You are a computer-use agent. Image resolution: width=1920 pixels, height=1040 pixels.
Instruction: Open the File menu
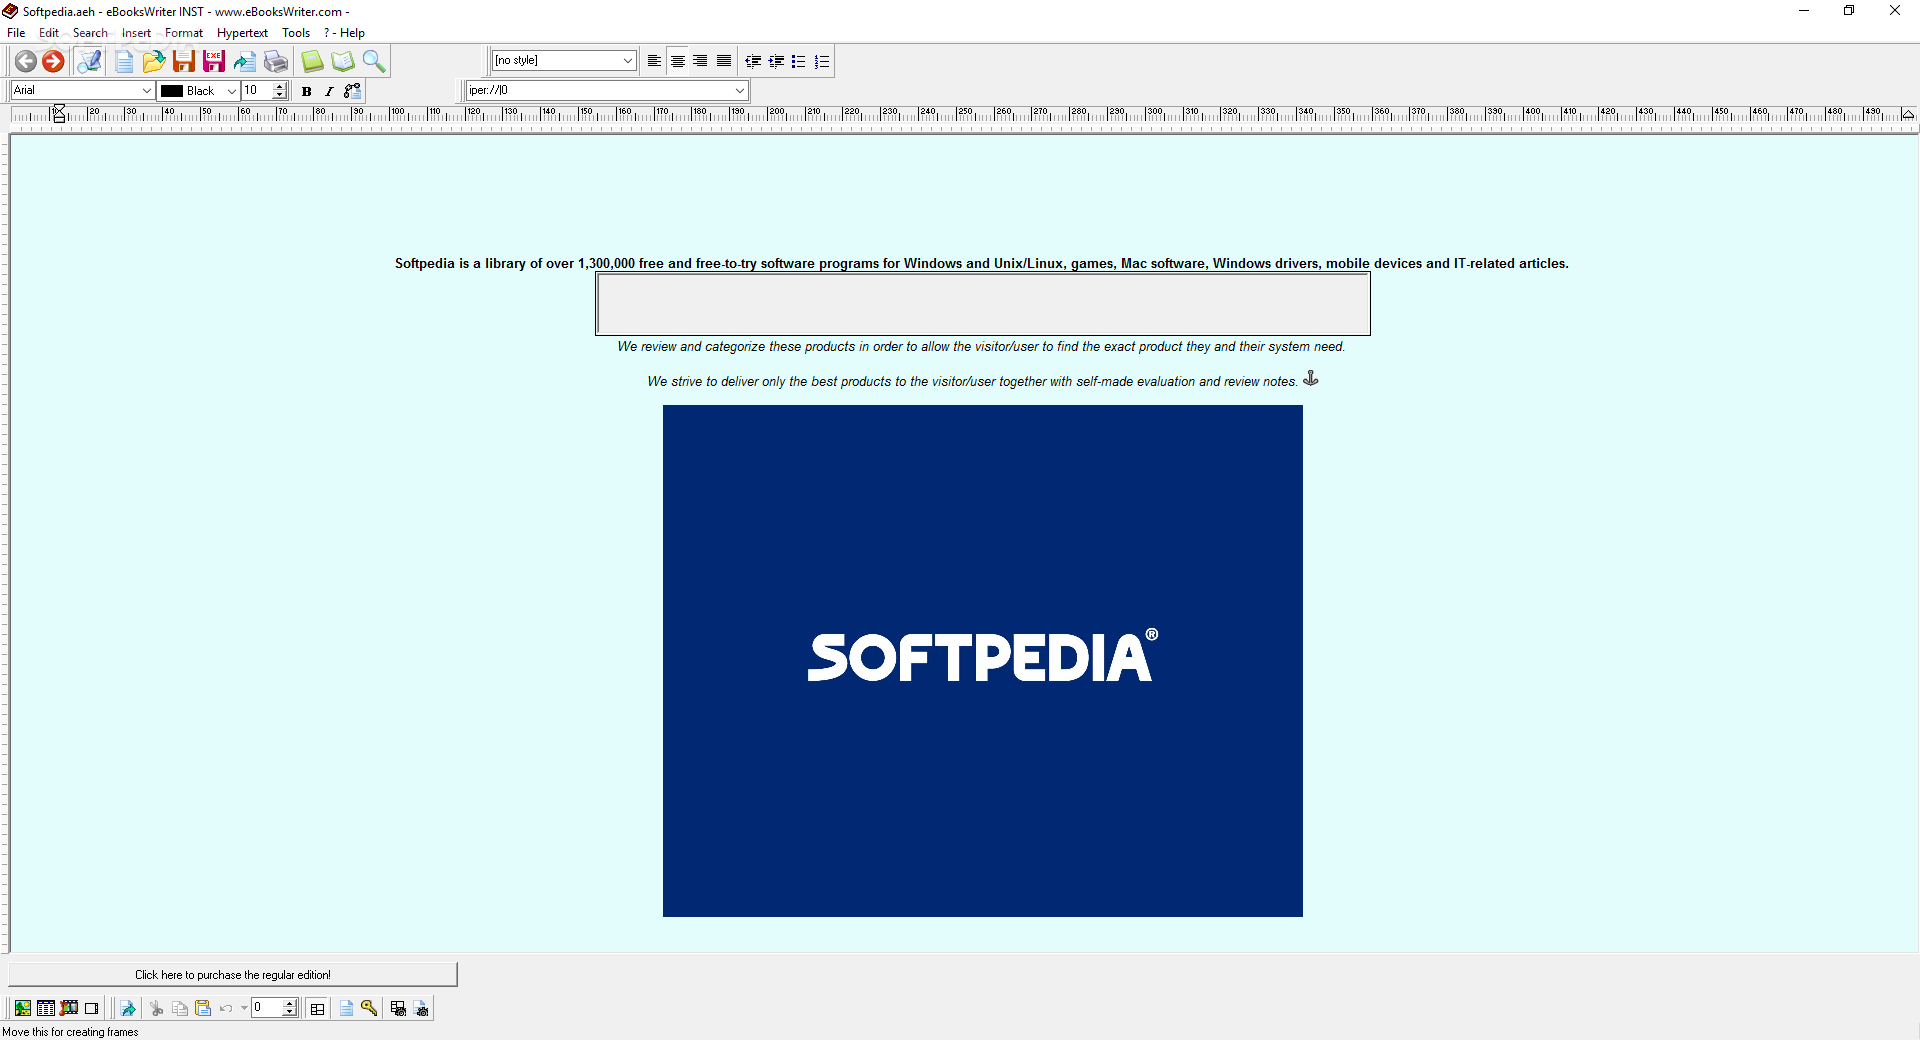tap(16, 33)
